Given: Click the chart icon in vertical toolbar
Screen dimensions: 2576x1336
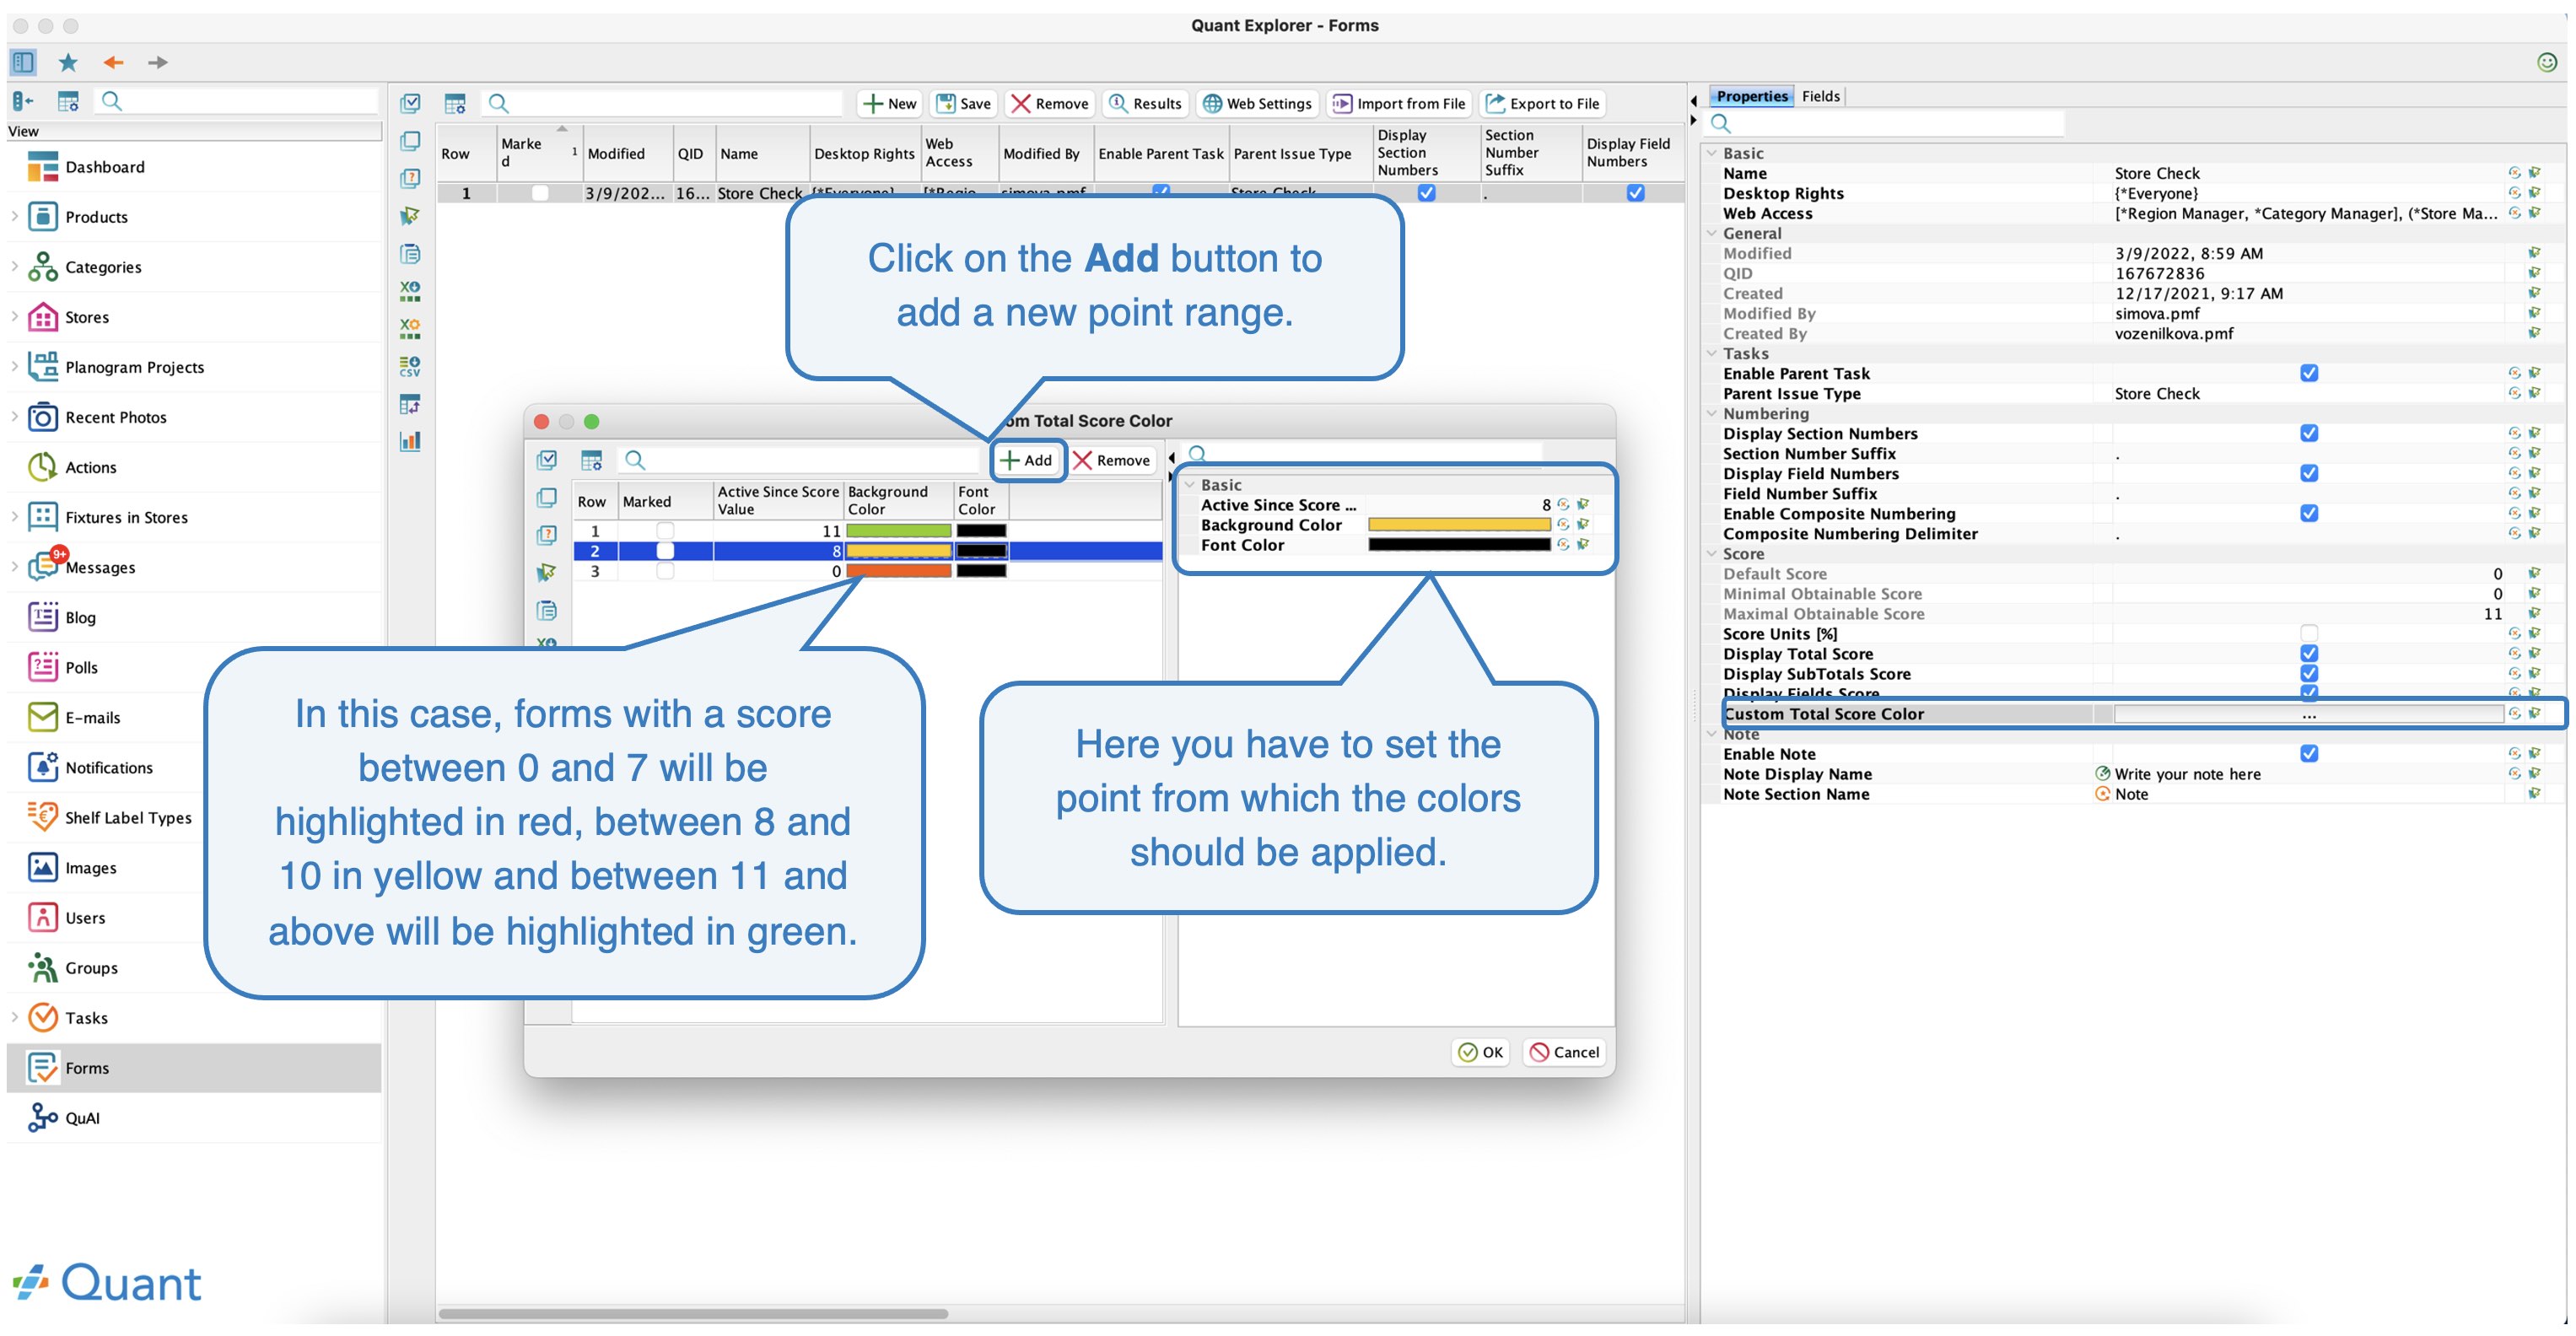Looking at the screenshot, I should click(x=410, y=441).
